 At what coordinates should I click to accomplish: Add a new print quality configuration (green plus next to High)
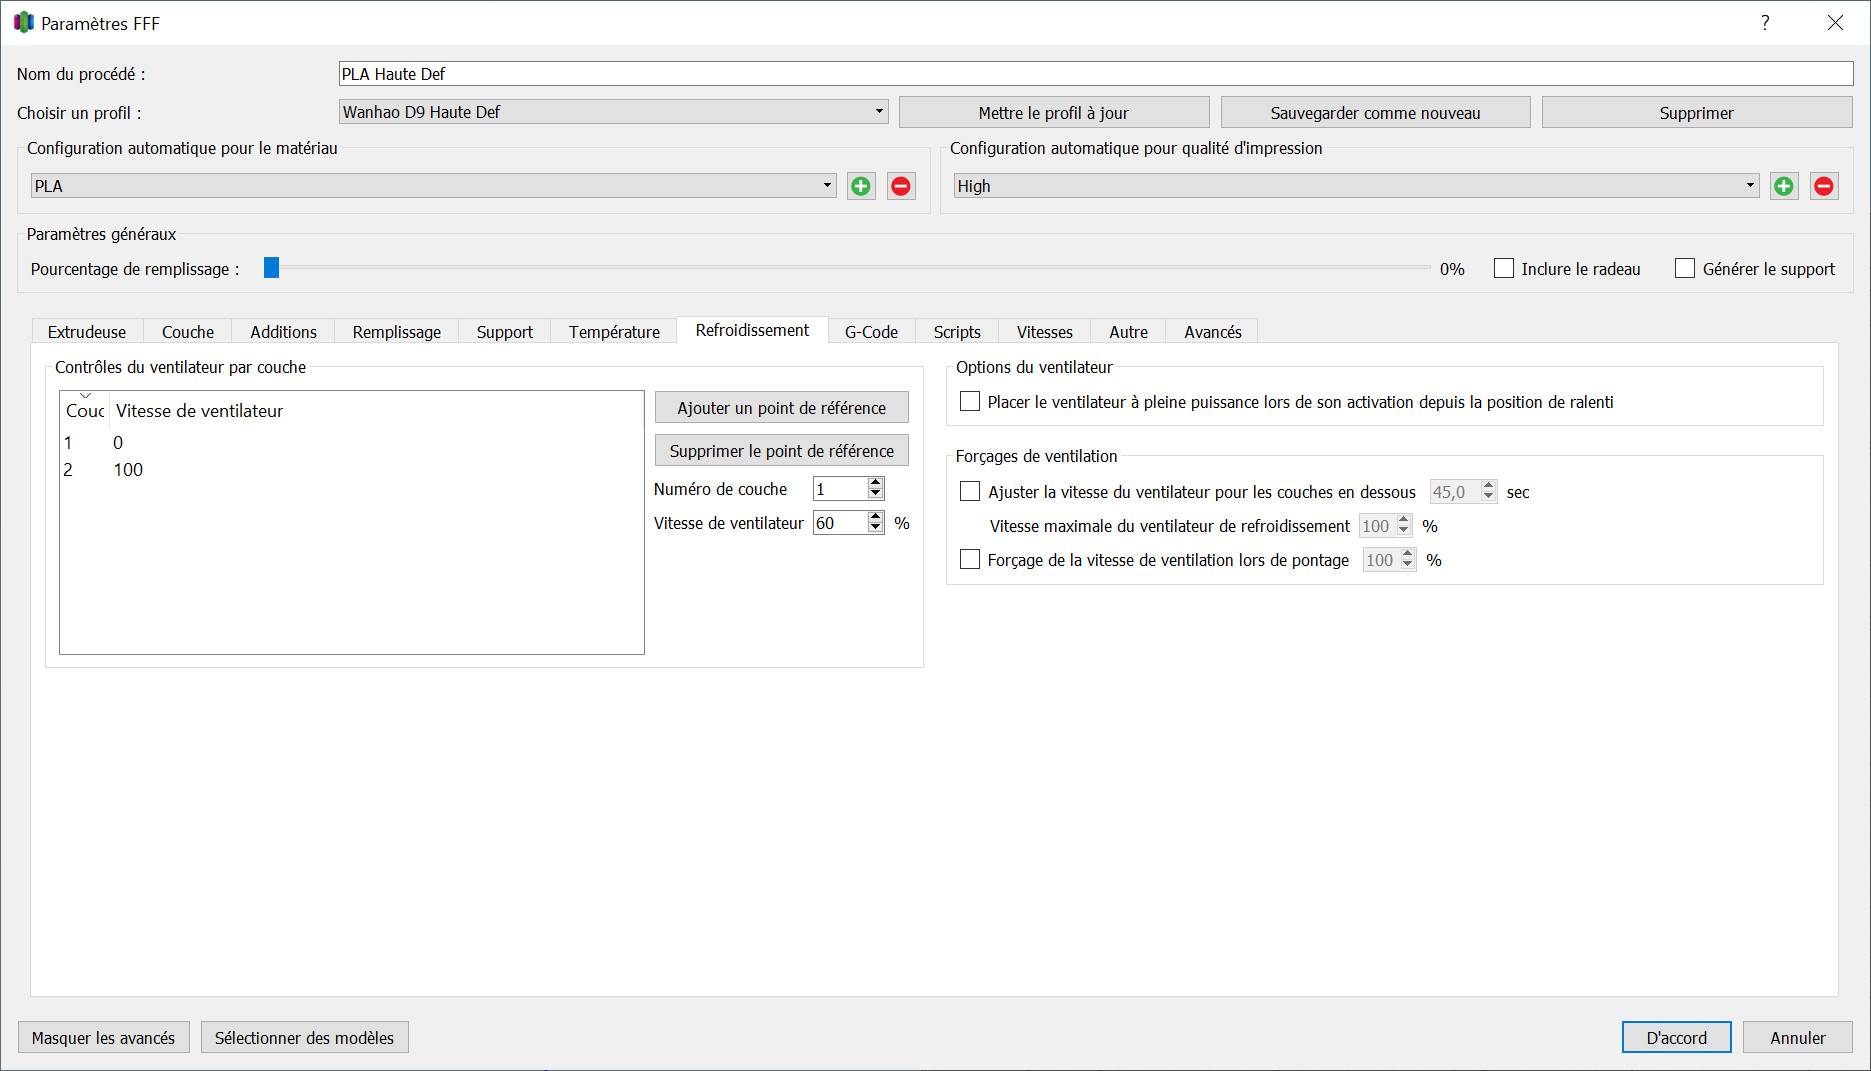(x=1784, y=186)
